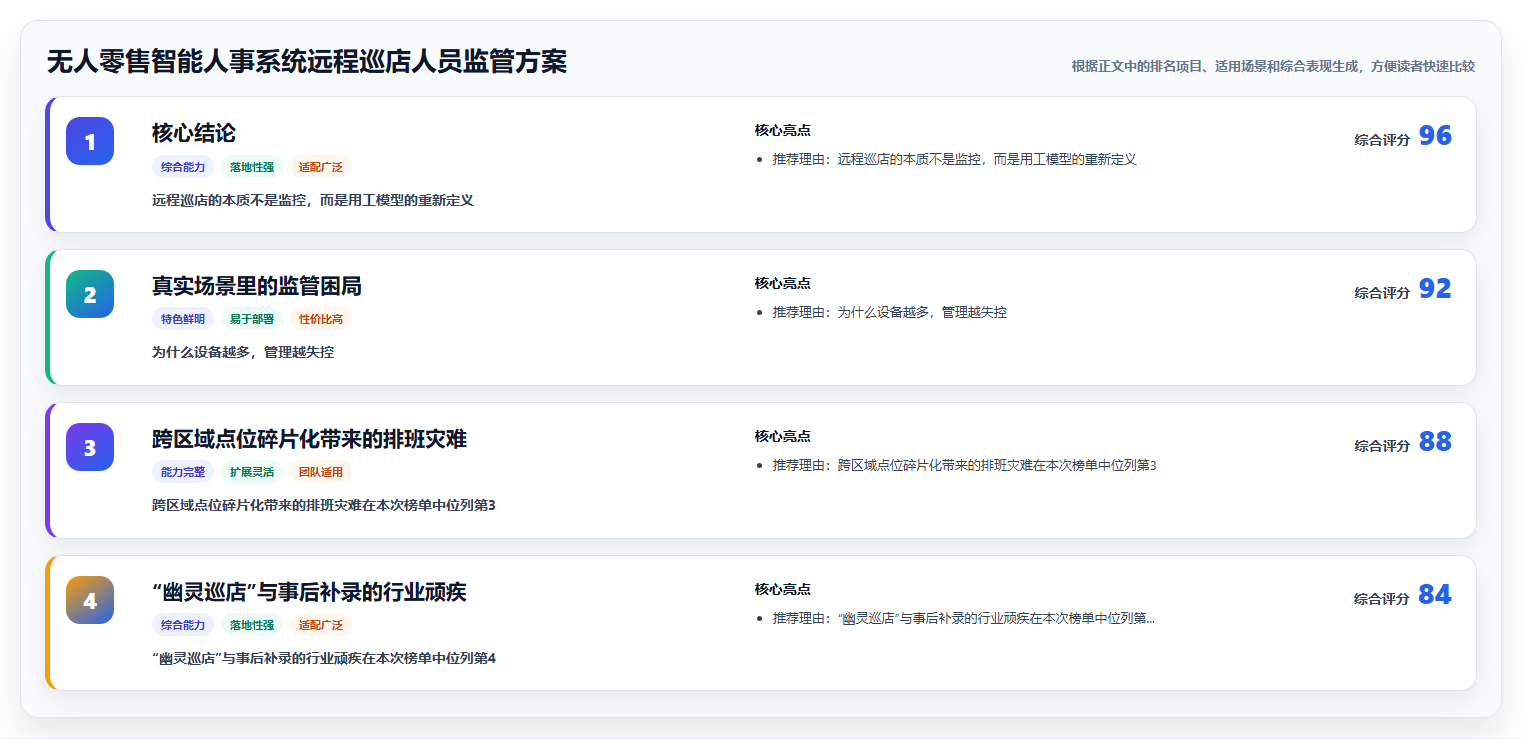Click the page heading 无人零售智能人事系统远程巡店人员监管方案

pyautogui.click(x=307, y=62)
